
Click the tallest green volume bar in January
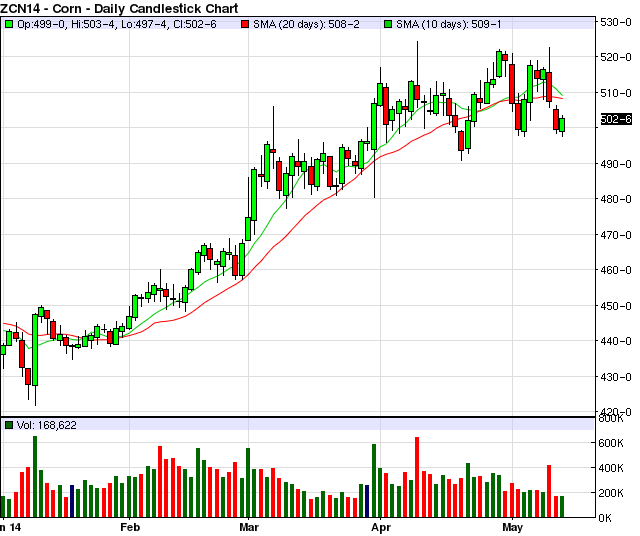click(35, 477)
